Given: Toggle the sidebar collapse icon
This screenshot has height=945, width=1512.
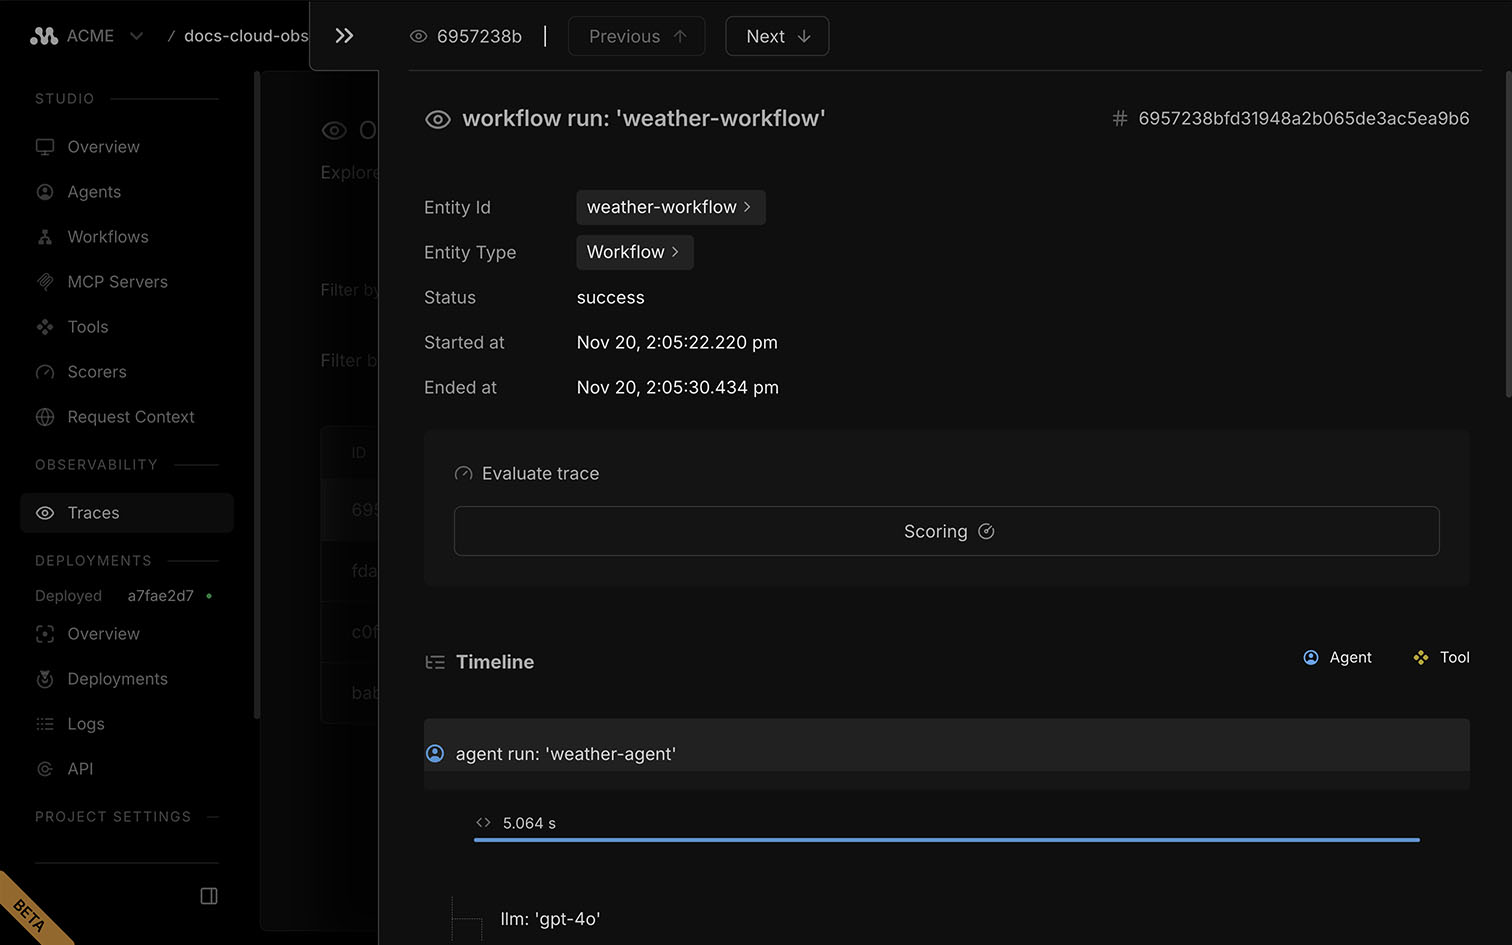Looking at the screenshot, I should coord(209,896).
